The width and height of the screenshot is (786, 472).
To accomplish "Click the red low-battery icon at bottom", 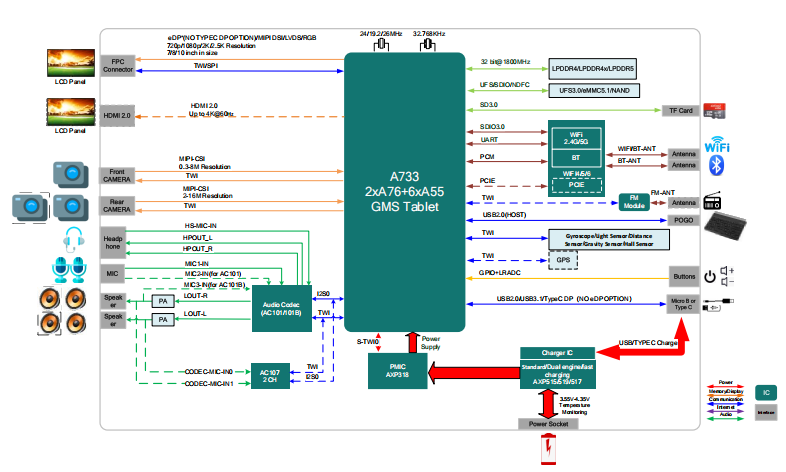I will click(x=549, y=452).
